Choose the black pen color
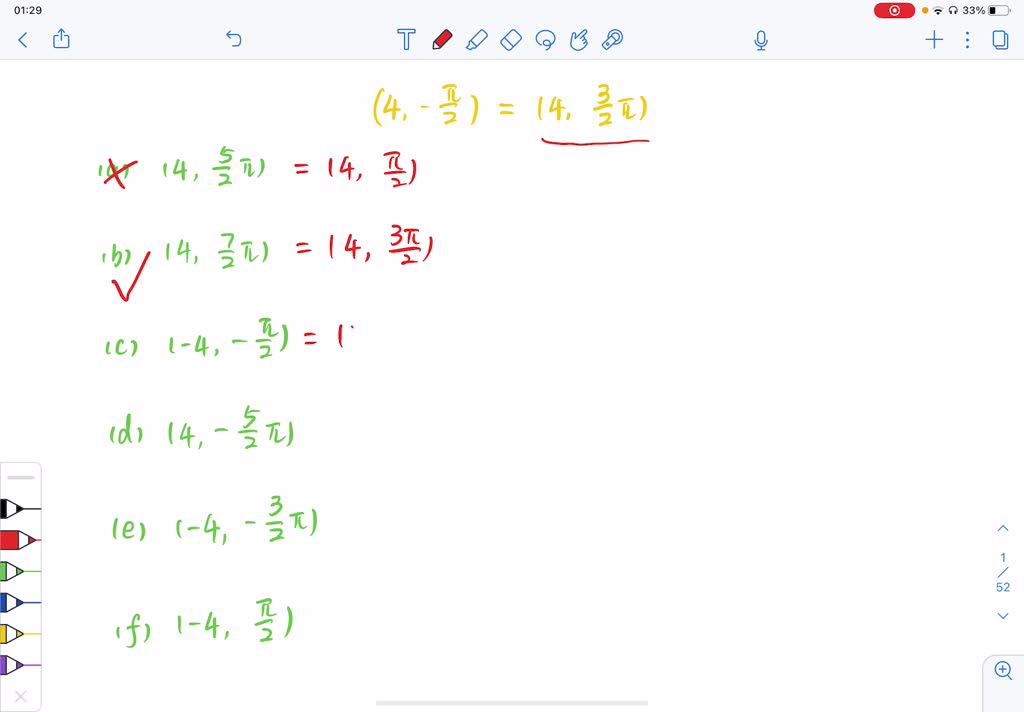This screenshot has width=1024, height=712. (20, 508)
